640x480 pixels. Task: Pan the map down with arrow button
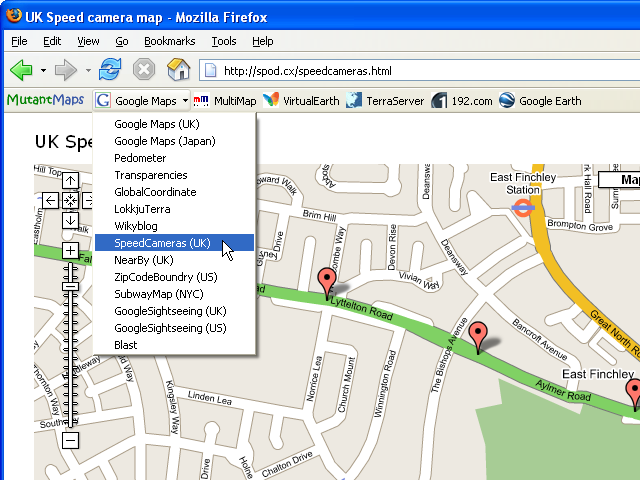[70, 220]
